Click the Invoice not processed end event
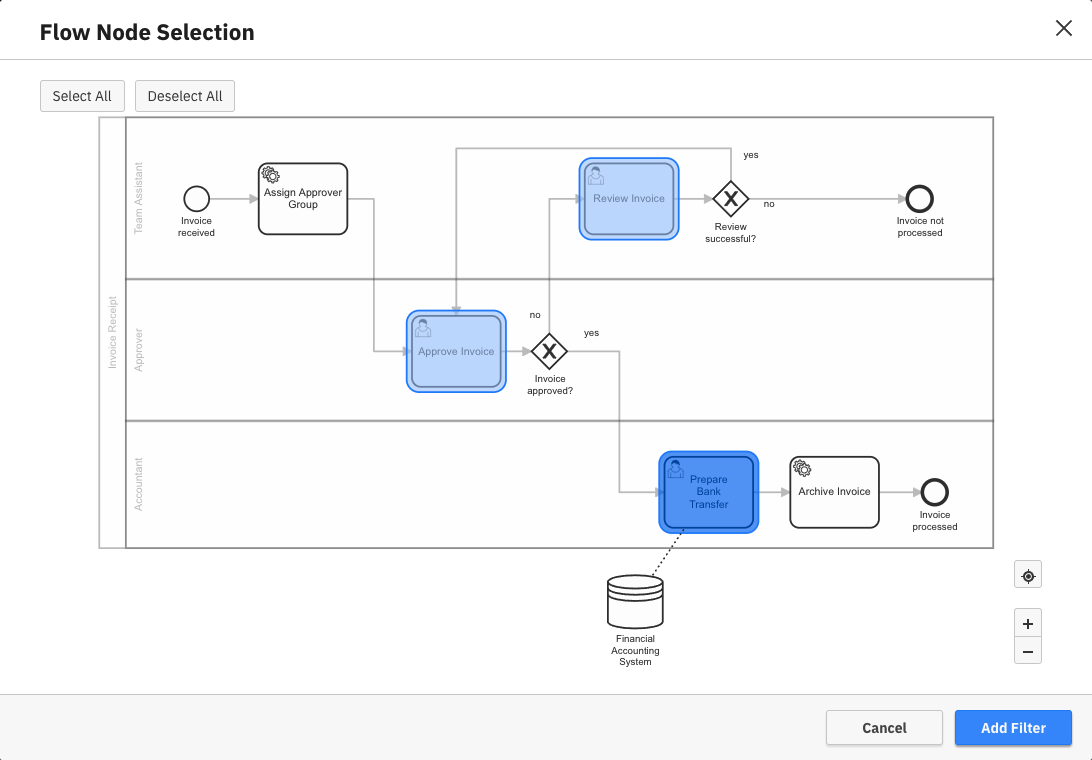The image size is (1092, 760). tap(919, 199)
